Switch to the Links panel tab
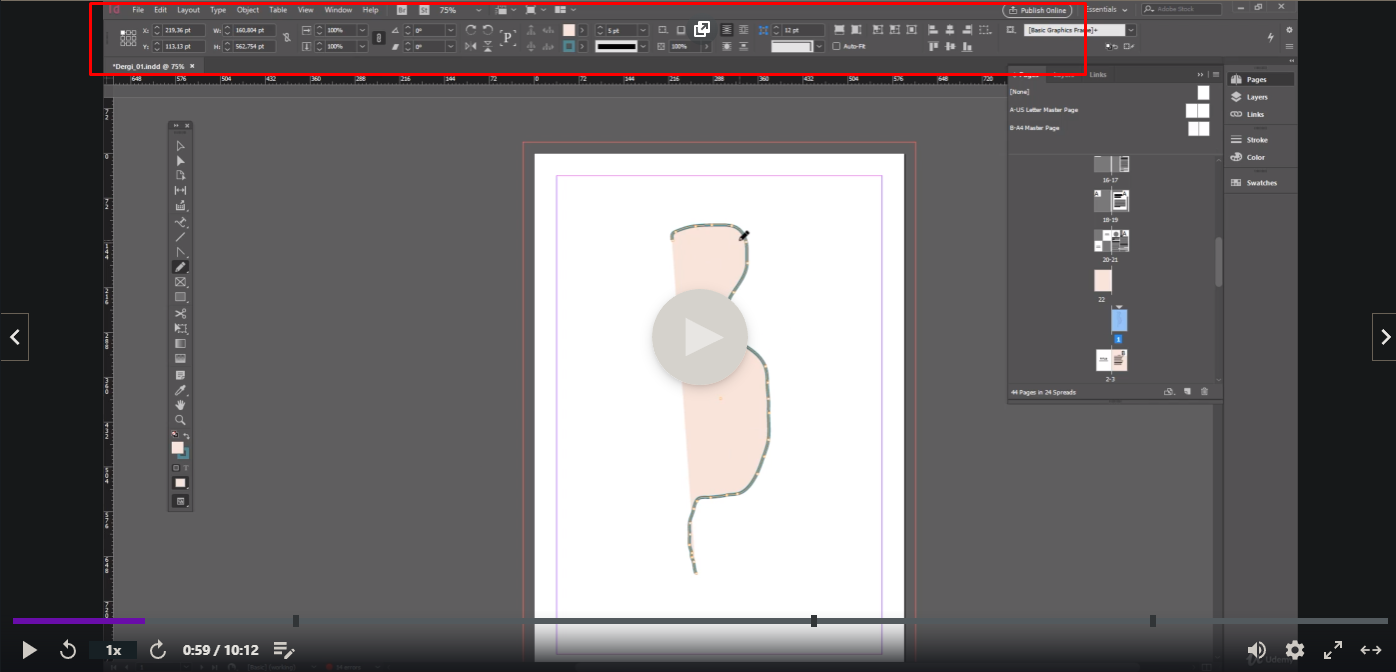Image resolution: width=1396 pixels, height=672 pixels. click(x=1098, y=75)
